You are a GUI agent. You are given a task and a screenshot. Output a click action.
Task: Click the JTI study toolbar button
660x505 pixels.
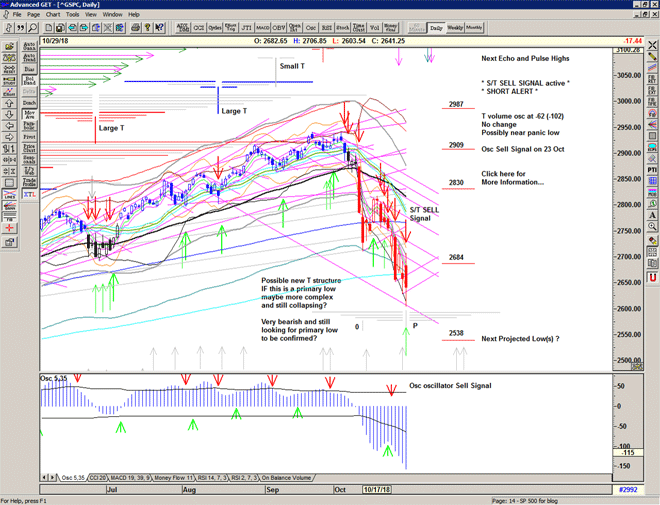(x=246, y=28)
